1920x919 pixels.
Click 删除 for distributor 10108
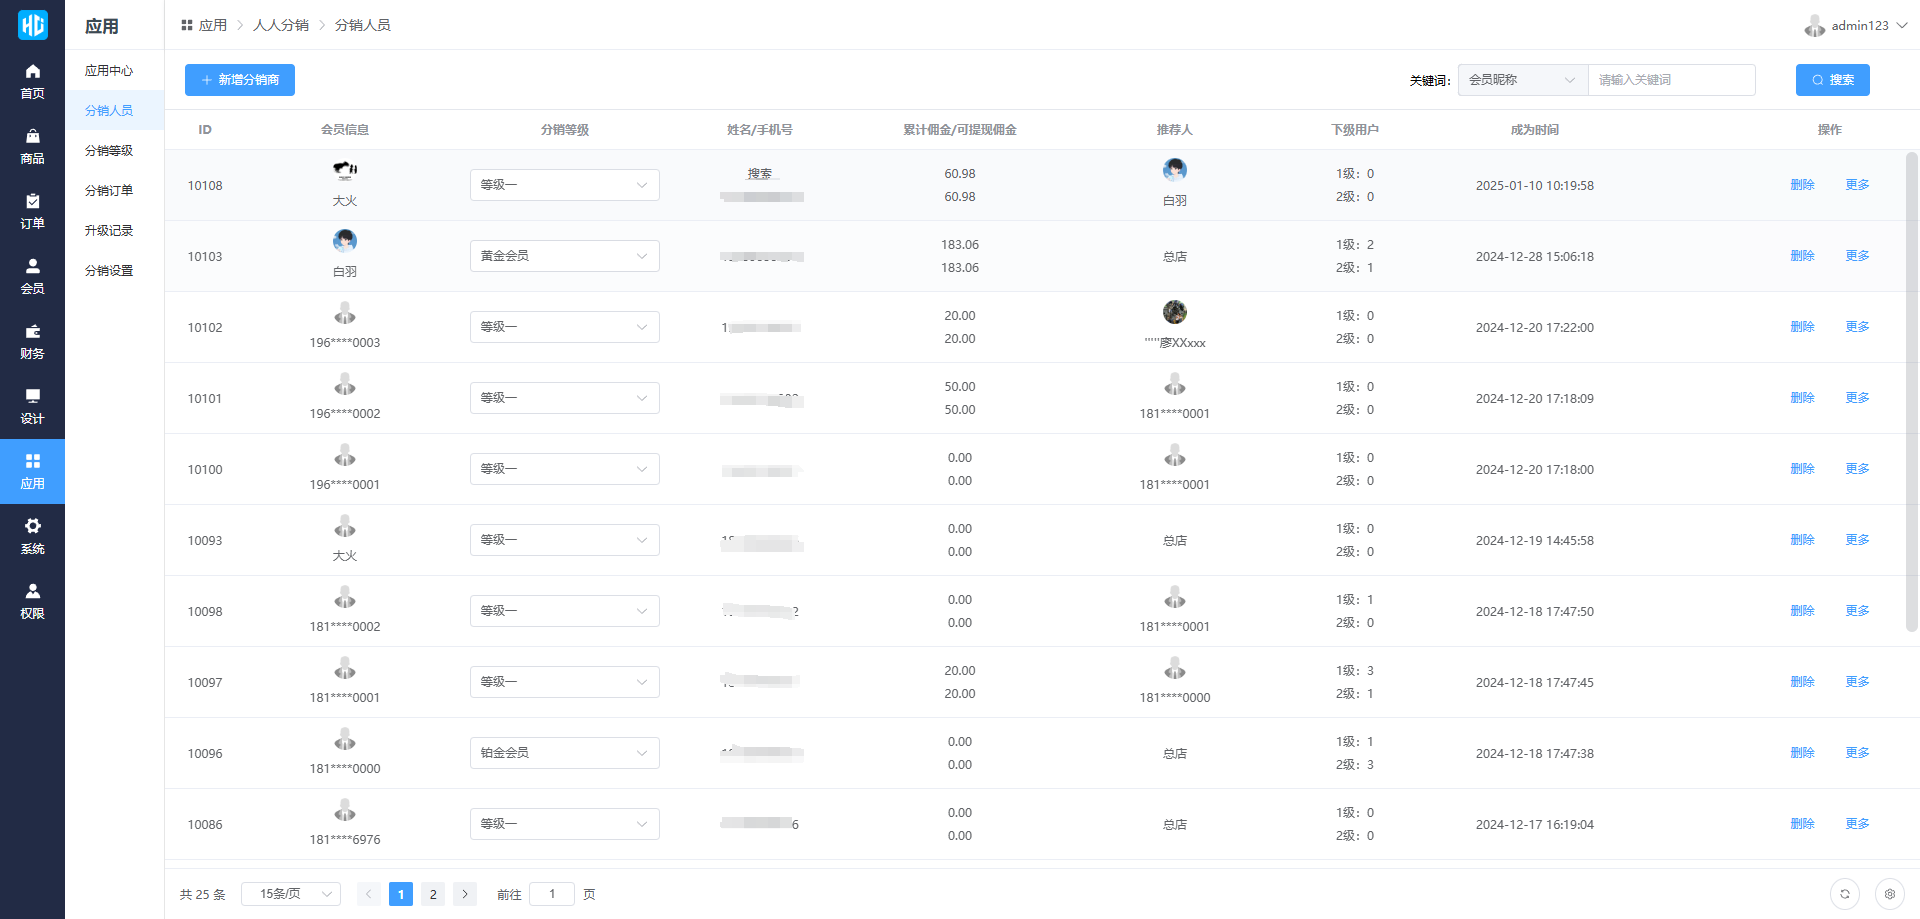pyautogui.click(x=1802, y=185)
